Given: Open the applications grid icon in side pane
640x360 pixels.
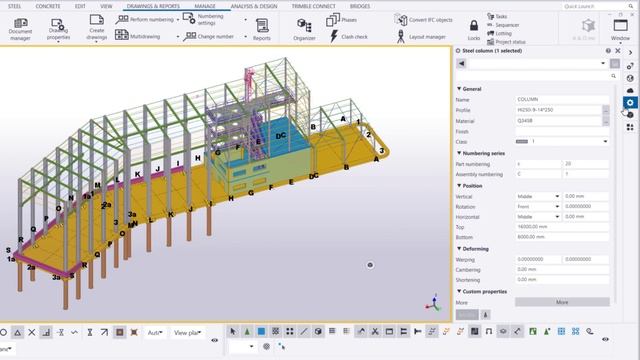Looking at the screenshot, I should click(x=630, y=127).
